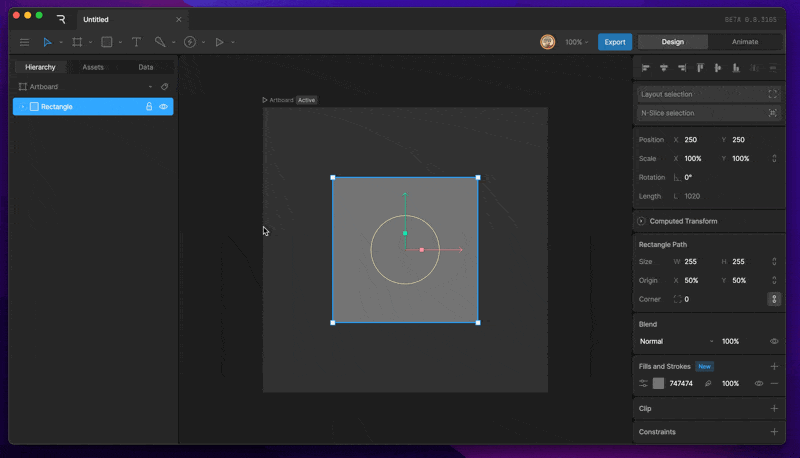This screenshot has height=458, width=800.
Task: Toggle Rectangle layer visibility eye
Action: [163, 107]
